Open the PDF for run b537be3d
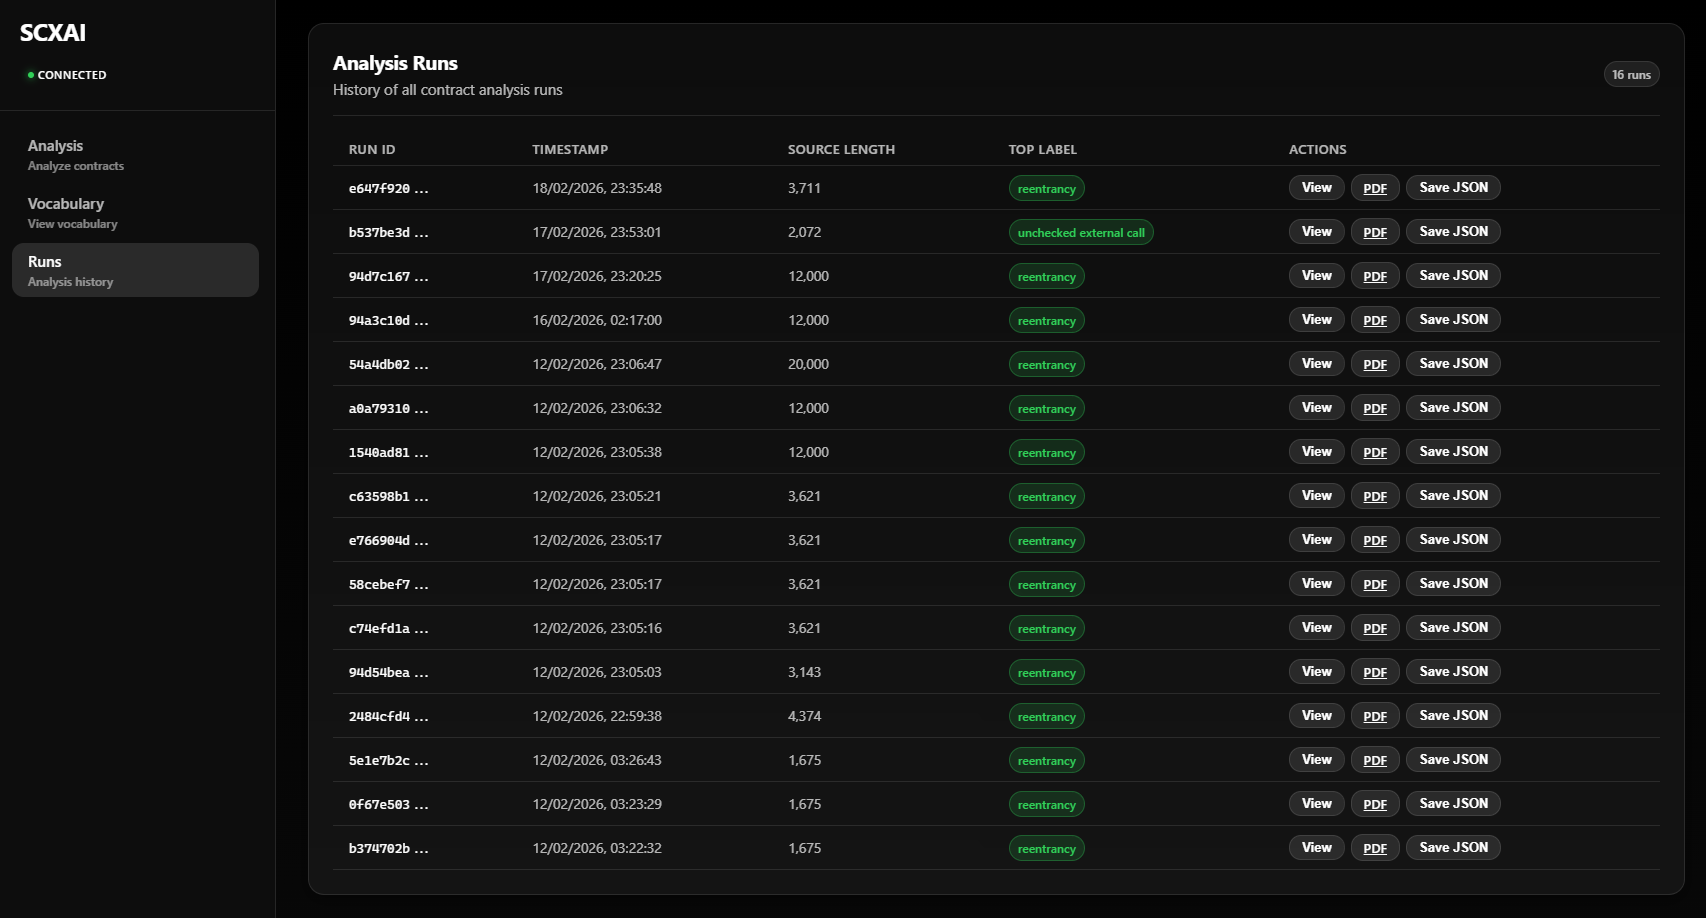This screenshot has height=918, width=1706. click(x=1374, y=231)
